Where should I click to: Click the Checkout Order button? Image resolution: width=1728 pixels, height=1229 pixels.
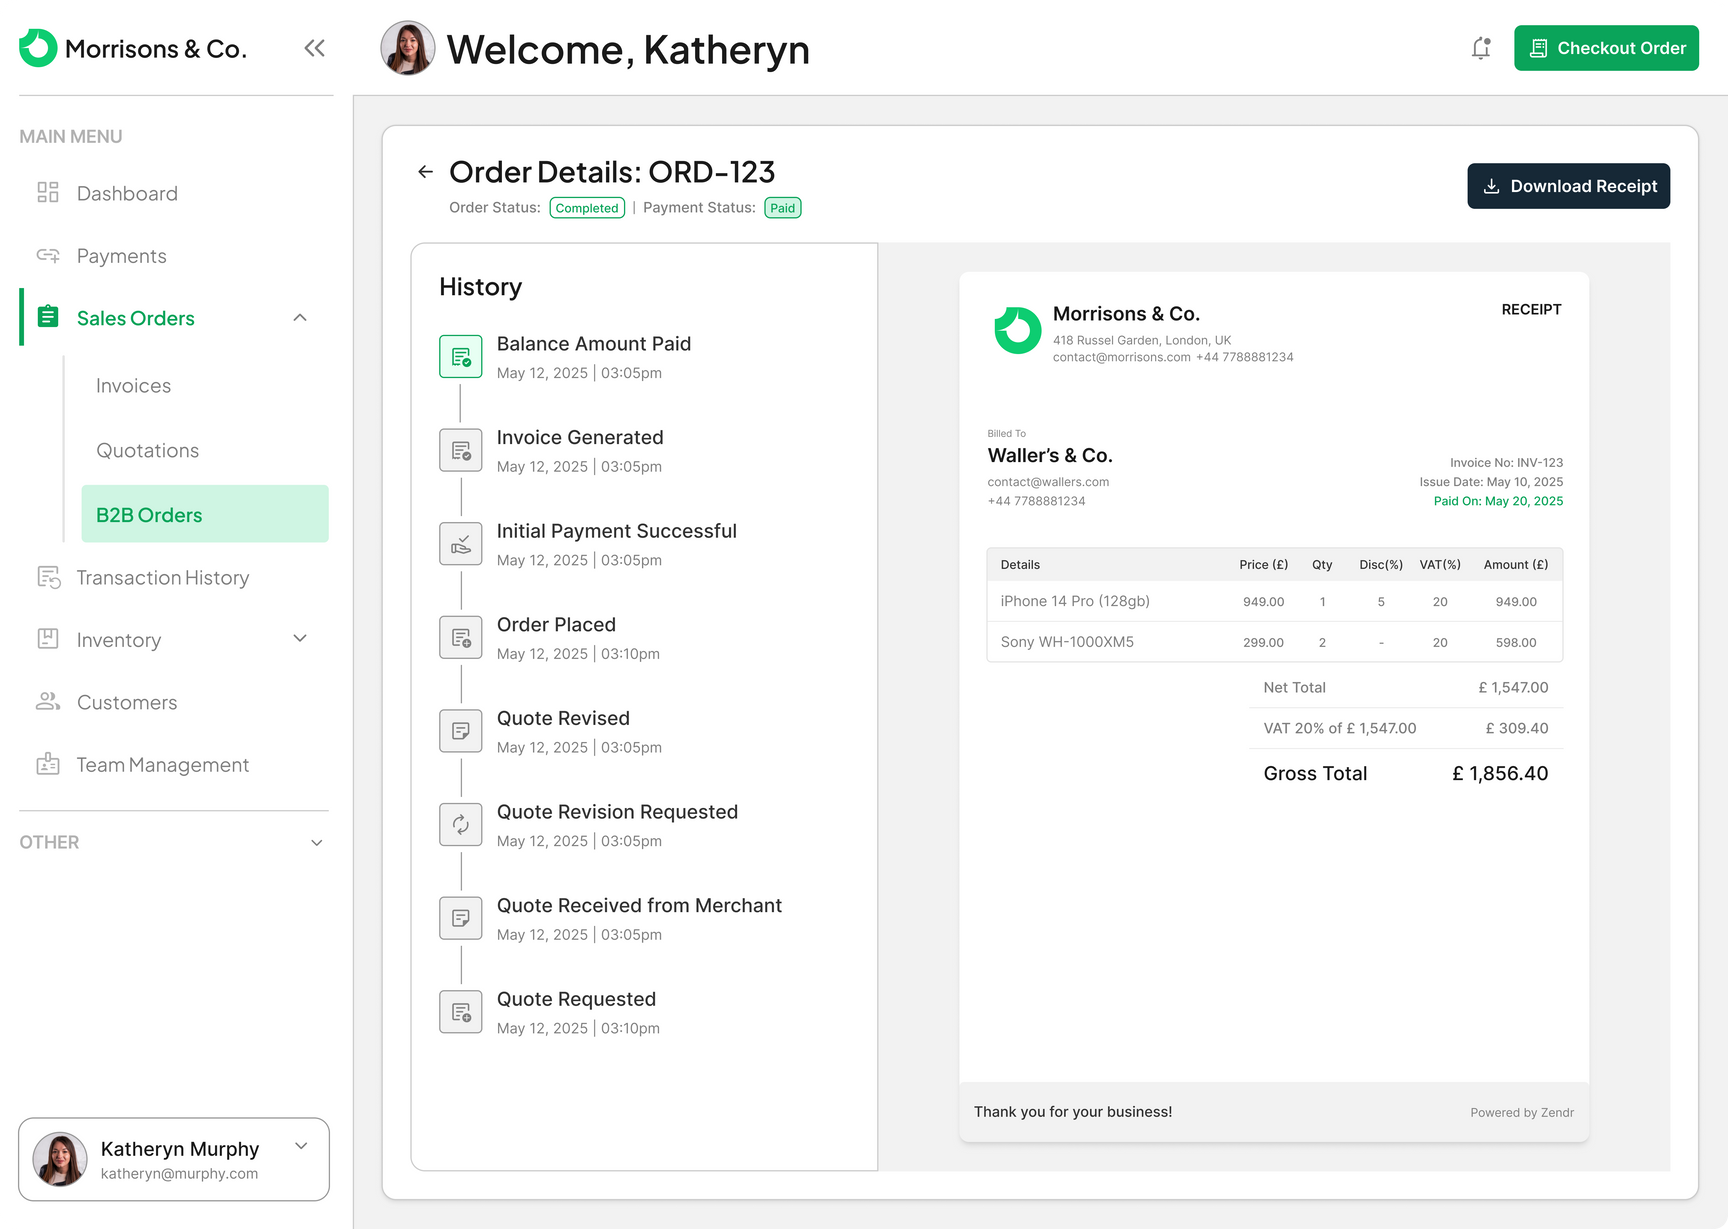[1606, 48]
